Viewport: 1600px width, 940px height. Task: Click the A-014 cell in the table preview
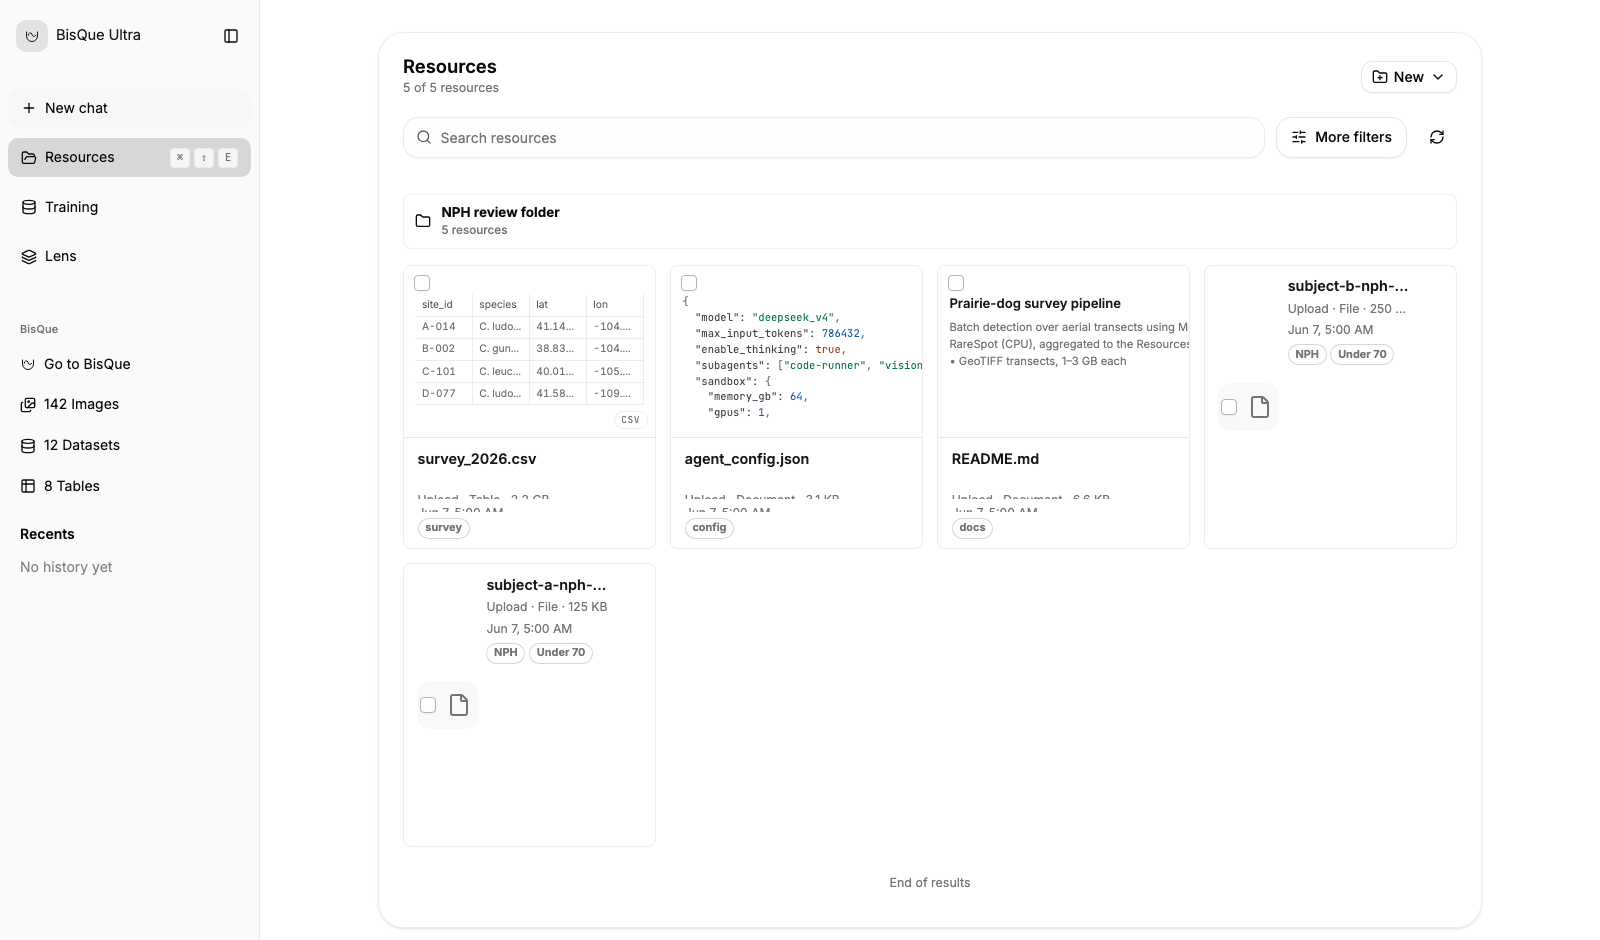(x=439, y=327)
